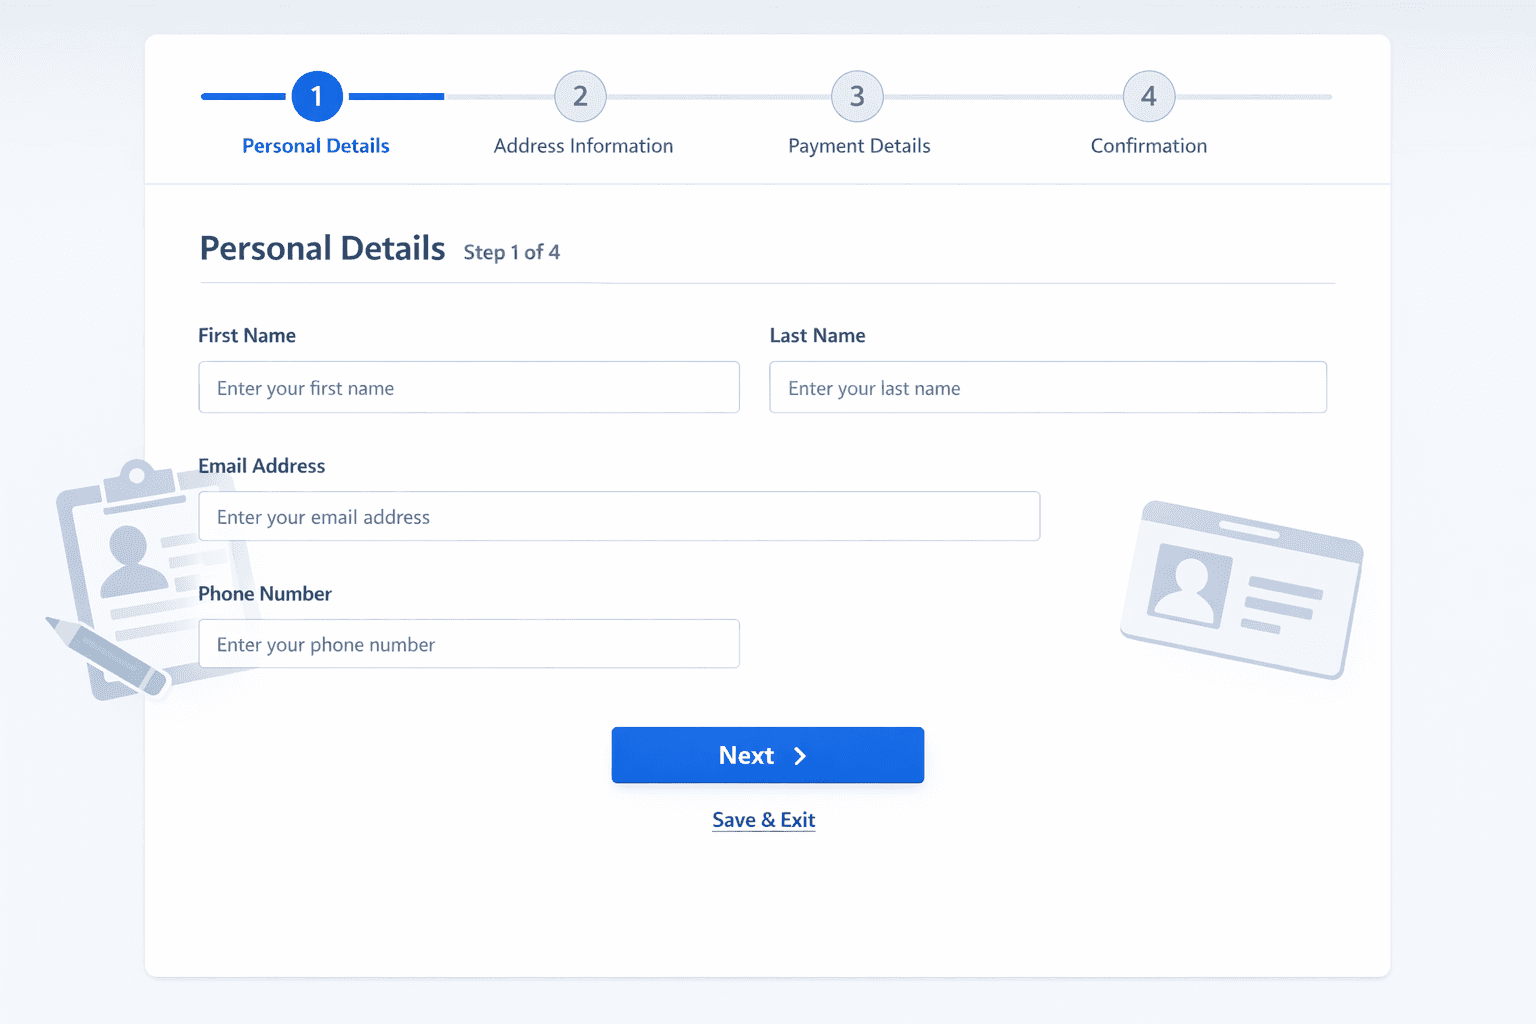The image size is (1536, 1024).
Task: Click the progress bar between steps 1 and 2
Action: pyautogui.click(x=450, y=96)
